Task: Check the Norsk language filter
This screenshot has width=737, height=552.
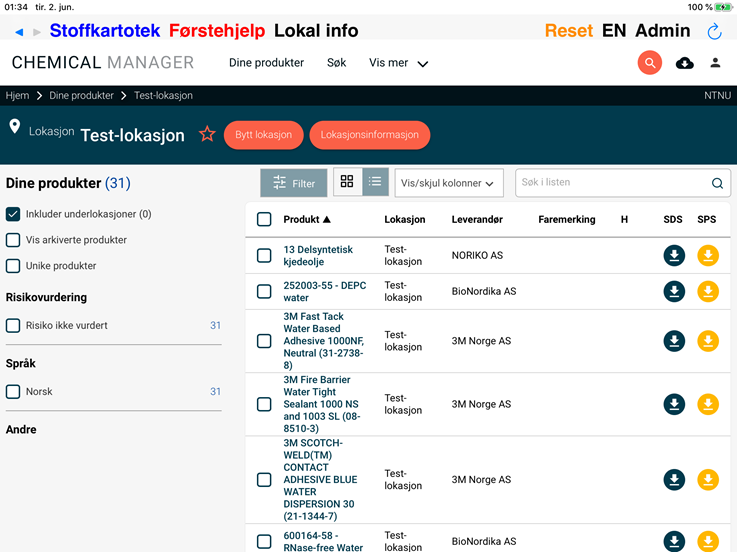Action: click(x=13, y=392)
